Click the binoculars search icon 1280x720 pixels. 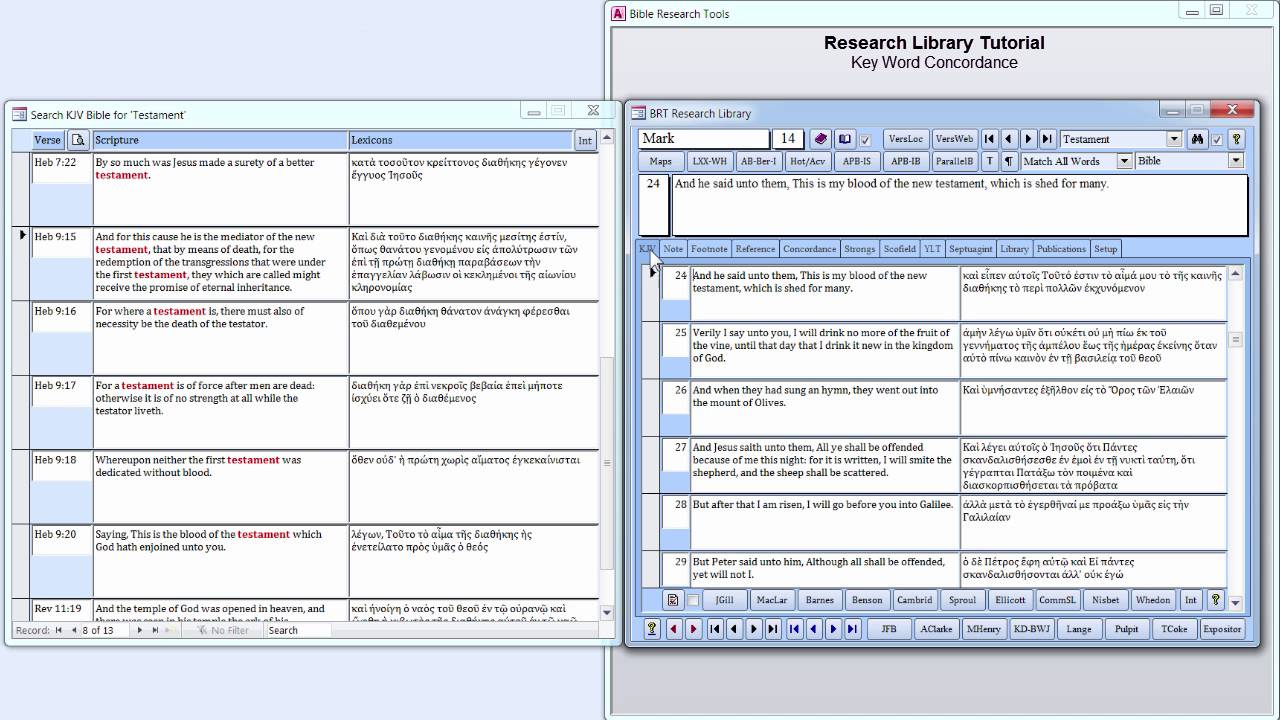(1197, 139)
